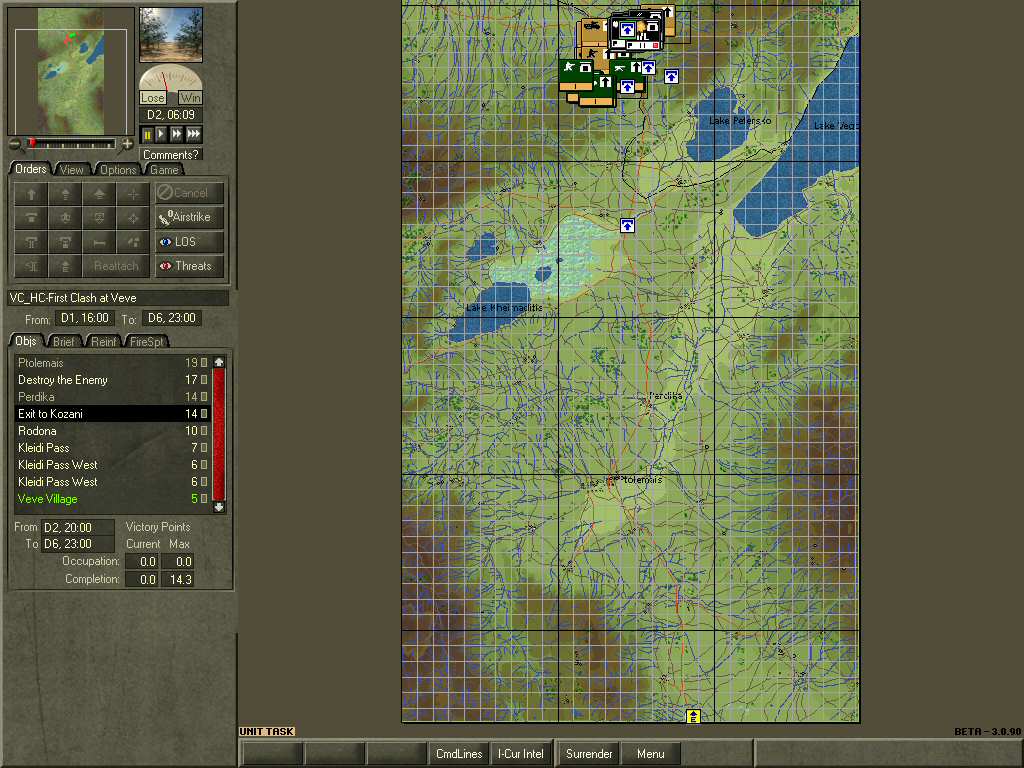Click the map zoom slider handle
This screenshot has height=768, width=1024.
(x=31, y=142)
